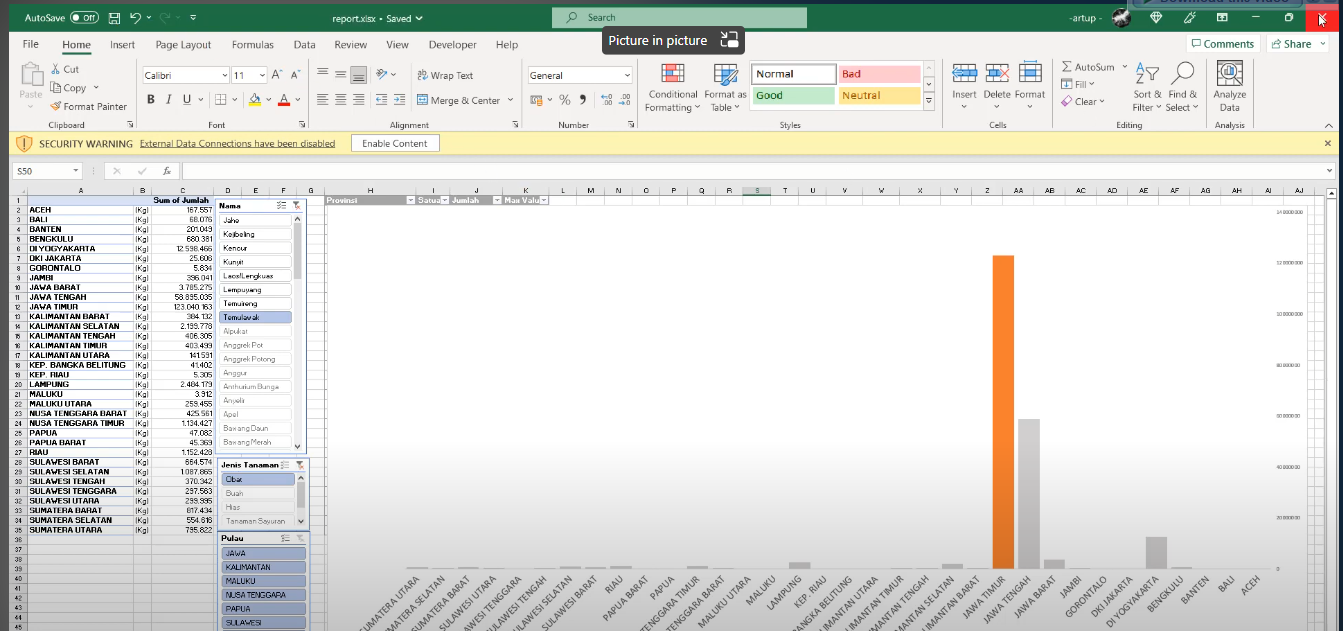Select Obat in Jenis Tanaman slicer

(x=258, y=479)
